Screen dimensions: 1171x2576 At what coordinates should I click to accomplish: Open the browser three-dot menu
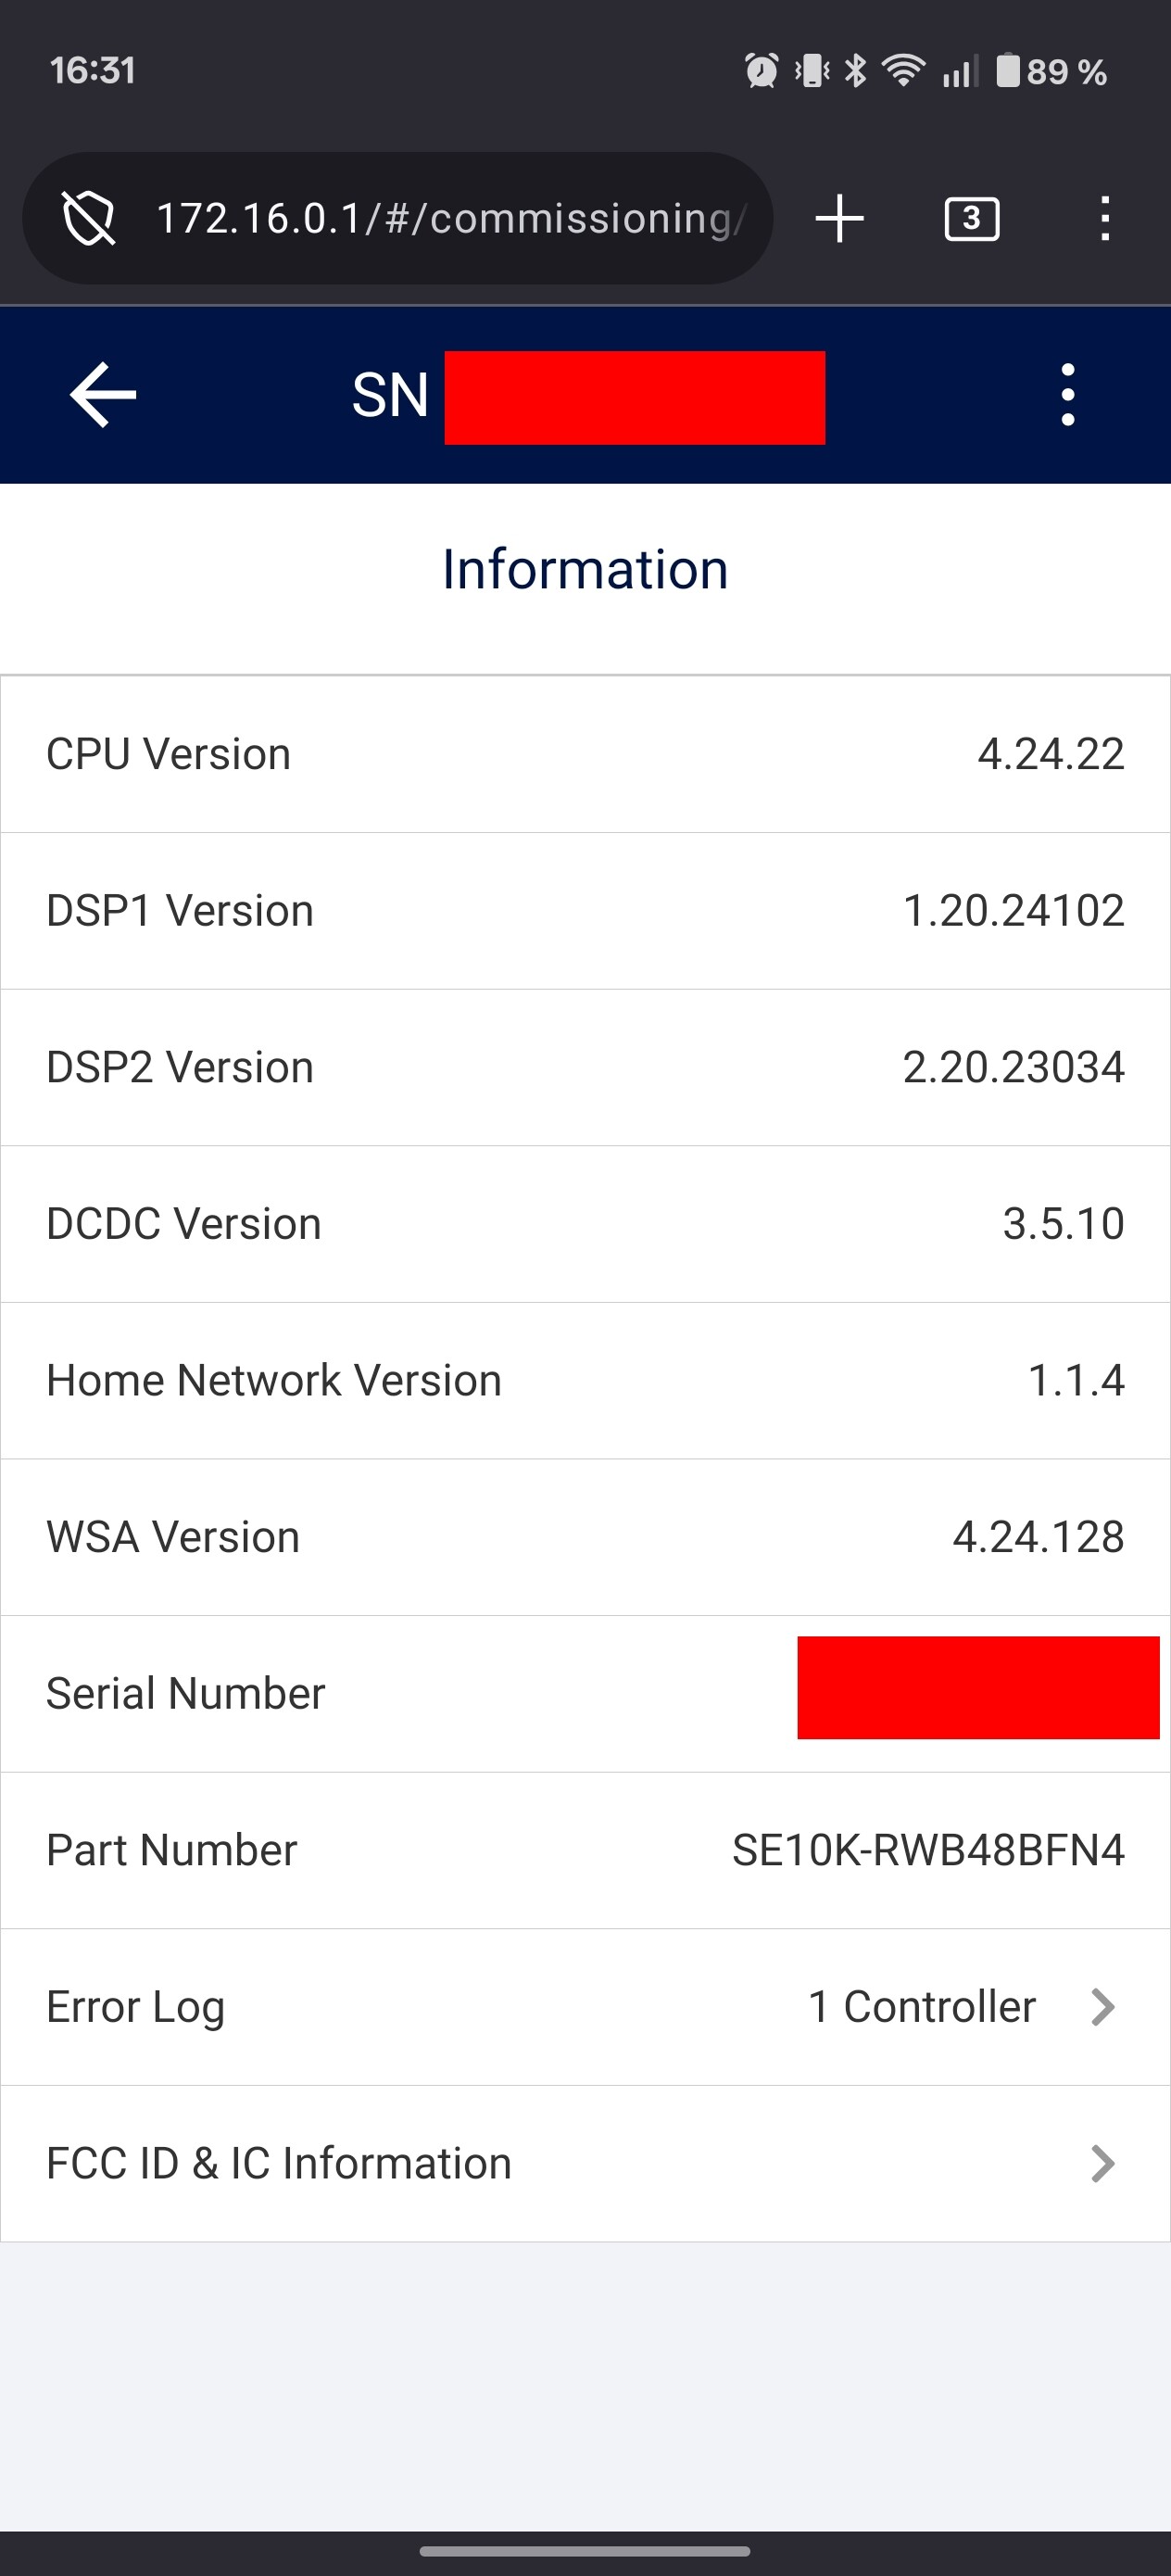click(1104, 218)
